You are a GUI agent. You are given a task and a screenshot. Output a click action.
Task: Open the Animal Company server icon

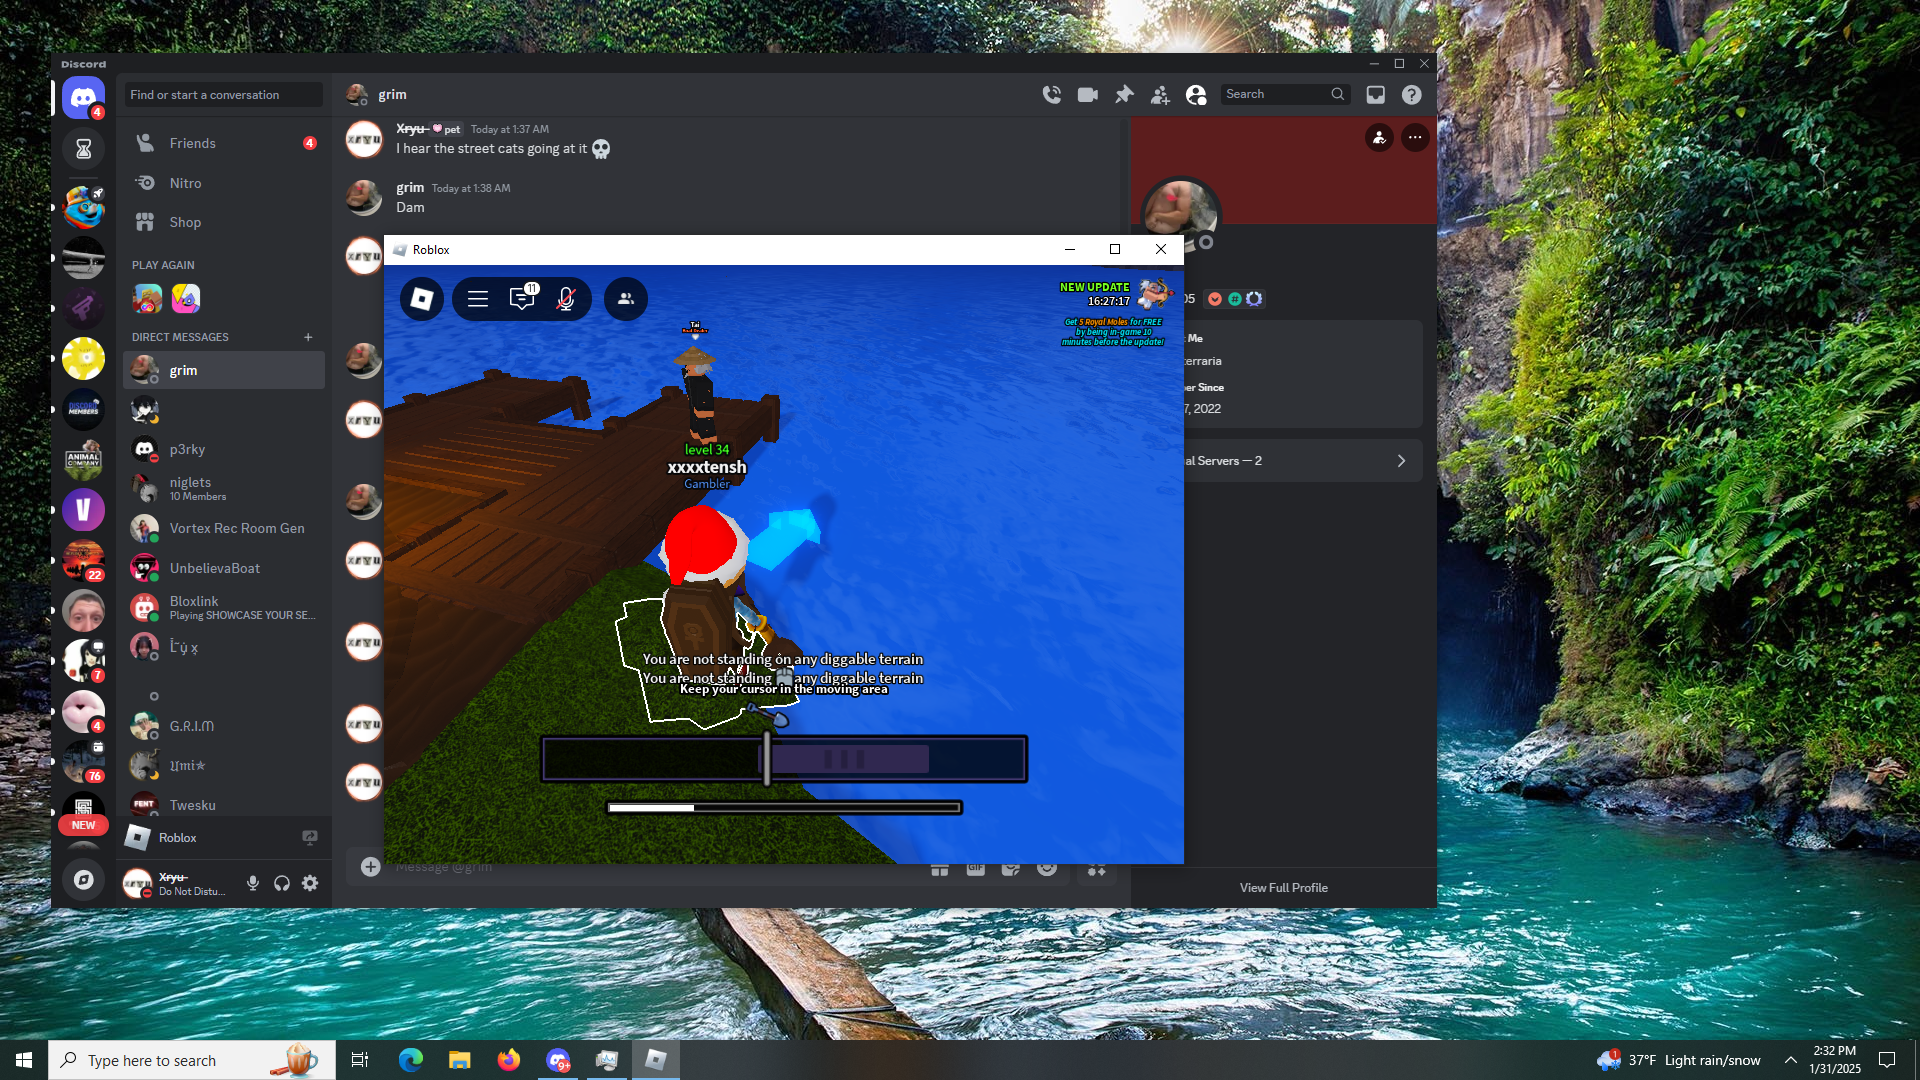(83, 460)
